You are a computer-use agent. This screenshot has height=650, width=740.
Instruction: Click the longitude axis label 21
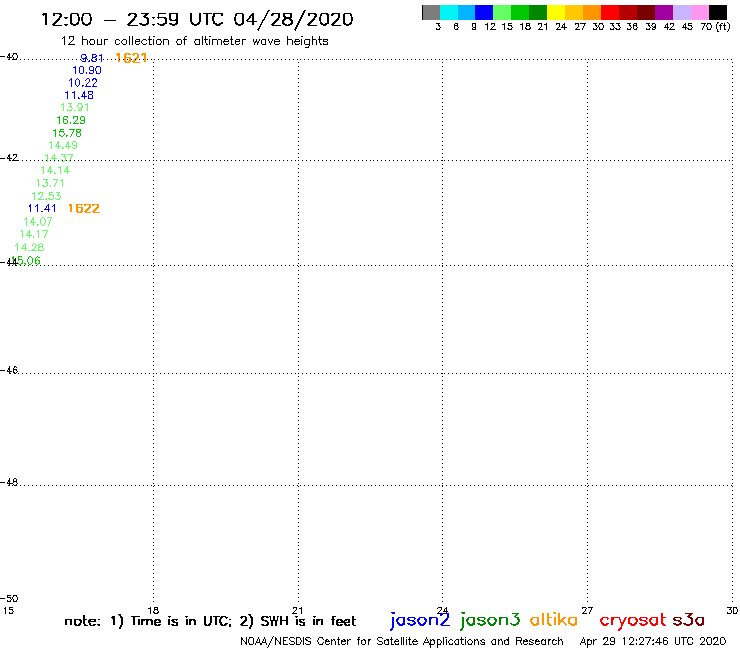coord(297,610)
